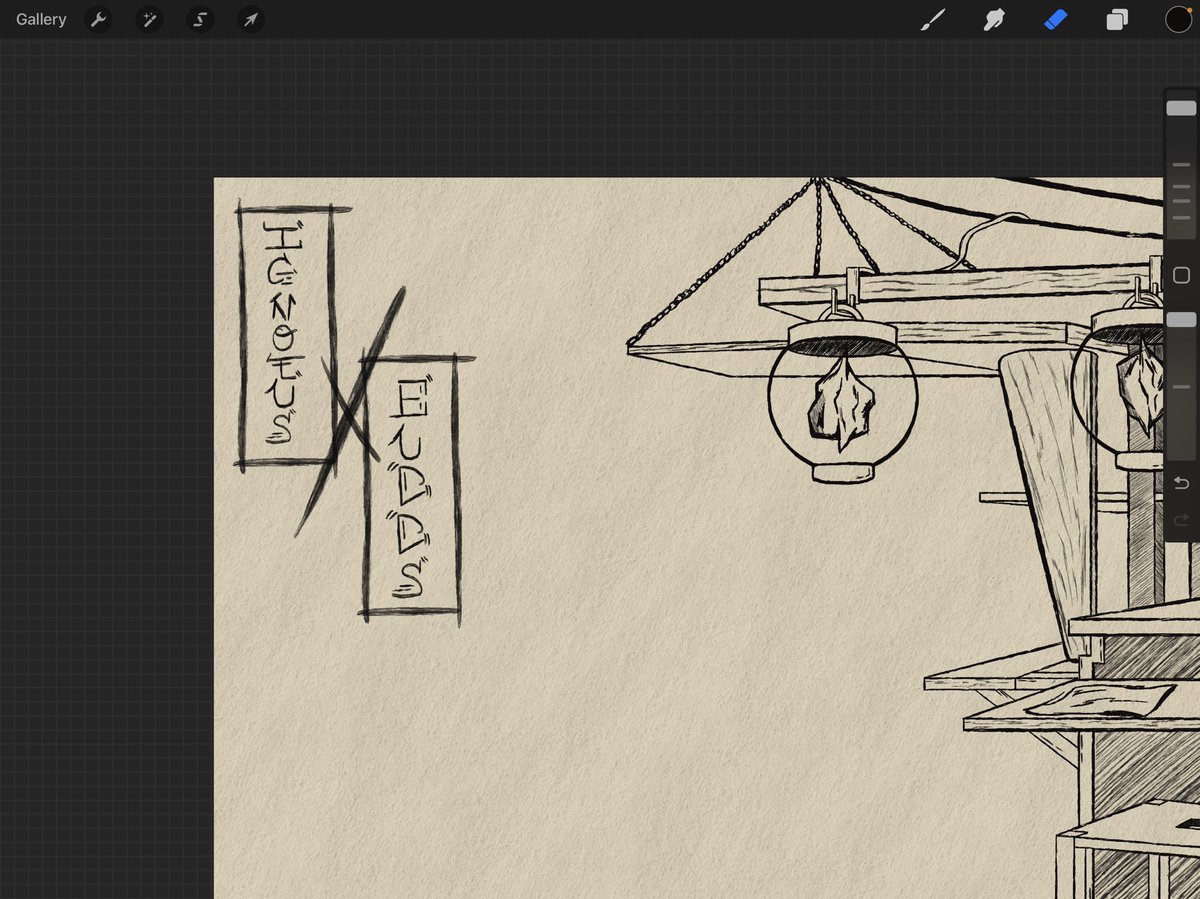Open the active color picker disc
This screenshot has height=899, width=1200.
coord(1178,19)
